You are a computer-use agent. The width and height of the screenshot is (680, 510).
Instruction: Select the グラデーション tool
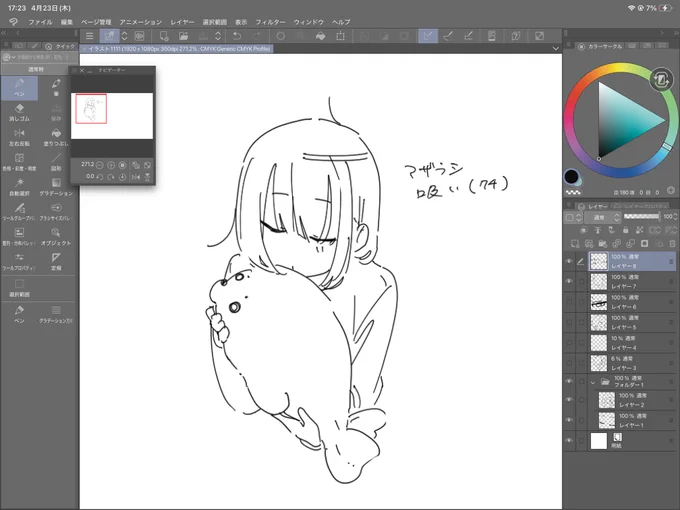tap(56, 187)
